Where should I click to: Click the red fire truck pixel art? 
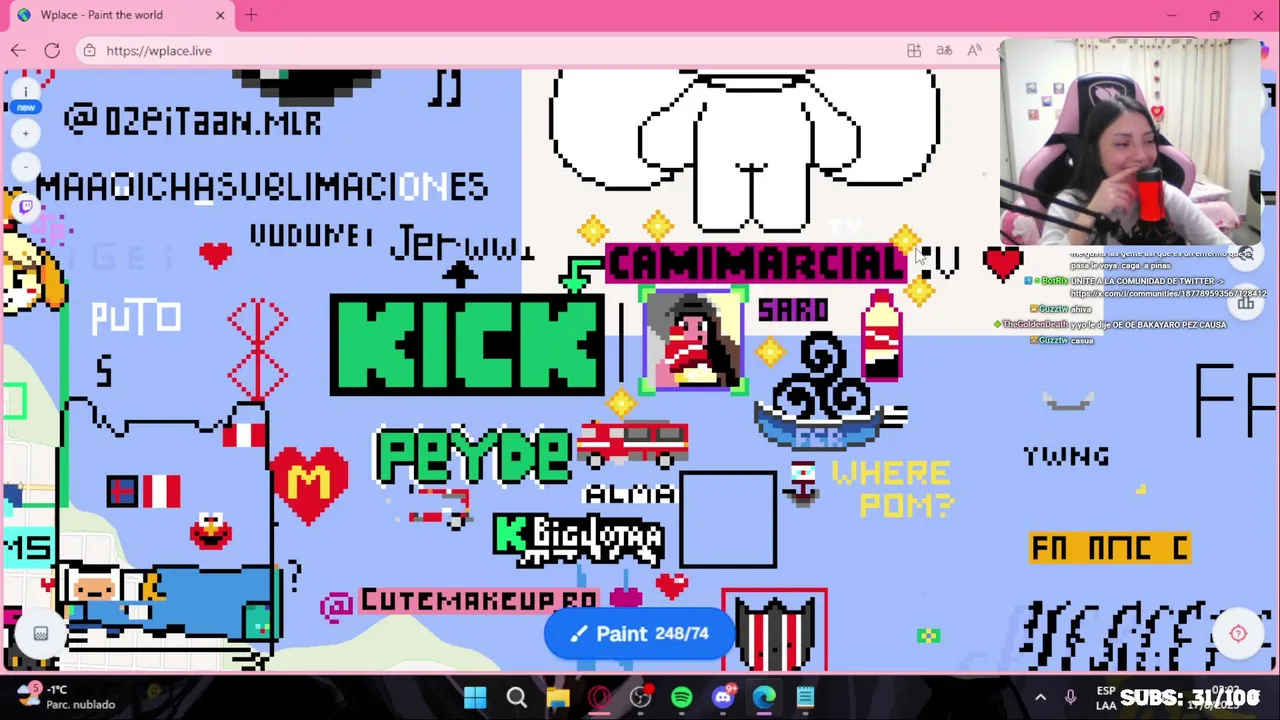632,443
